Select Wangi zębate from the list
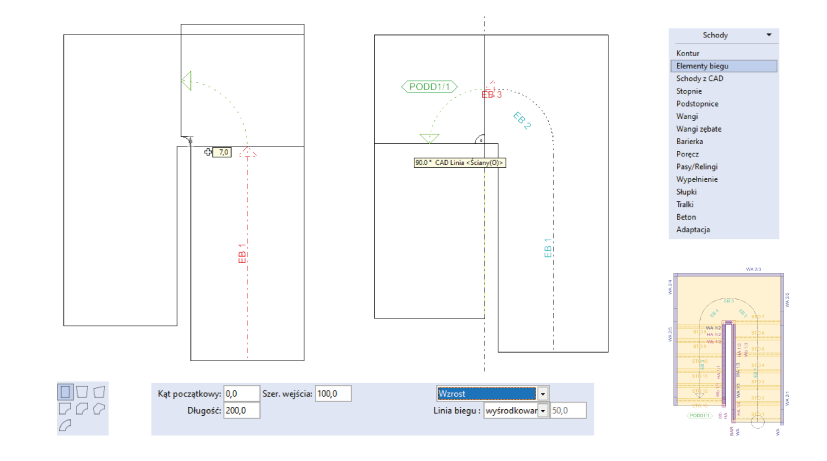 (699, 129)
